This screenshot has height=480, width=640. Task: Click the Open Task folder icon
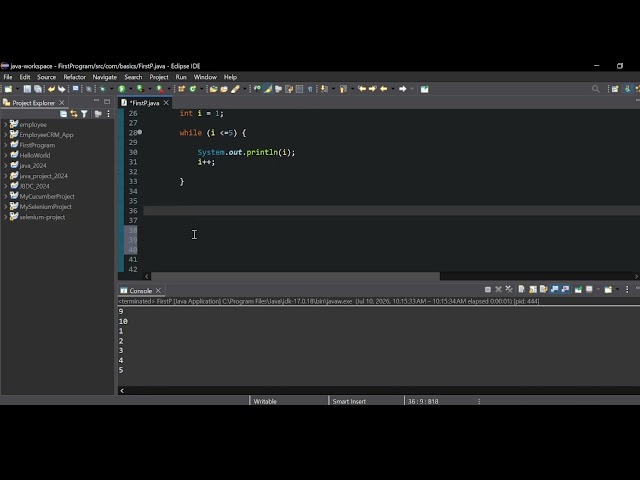point(224,89)
